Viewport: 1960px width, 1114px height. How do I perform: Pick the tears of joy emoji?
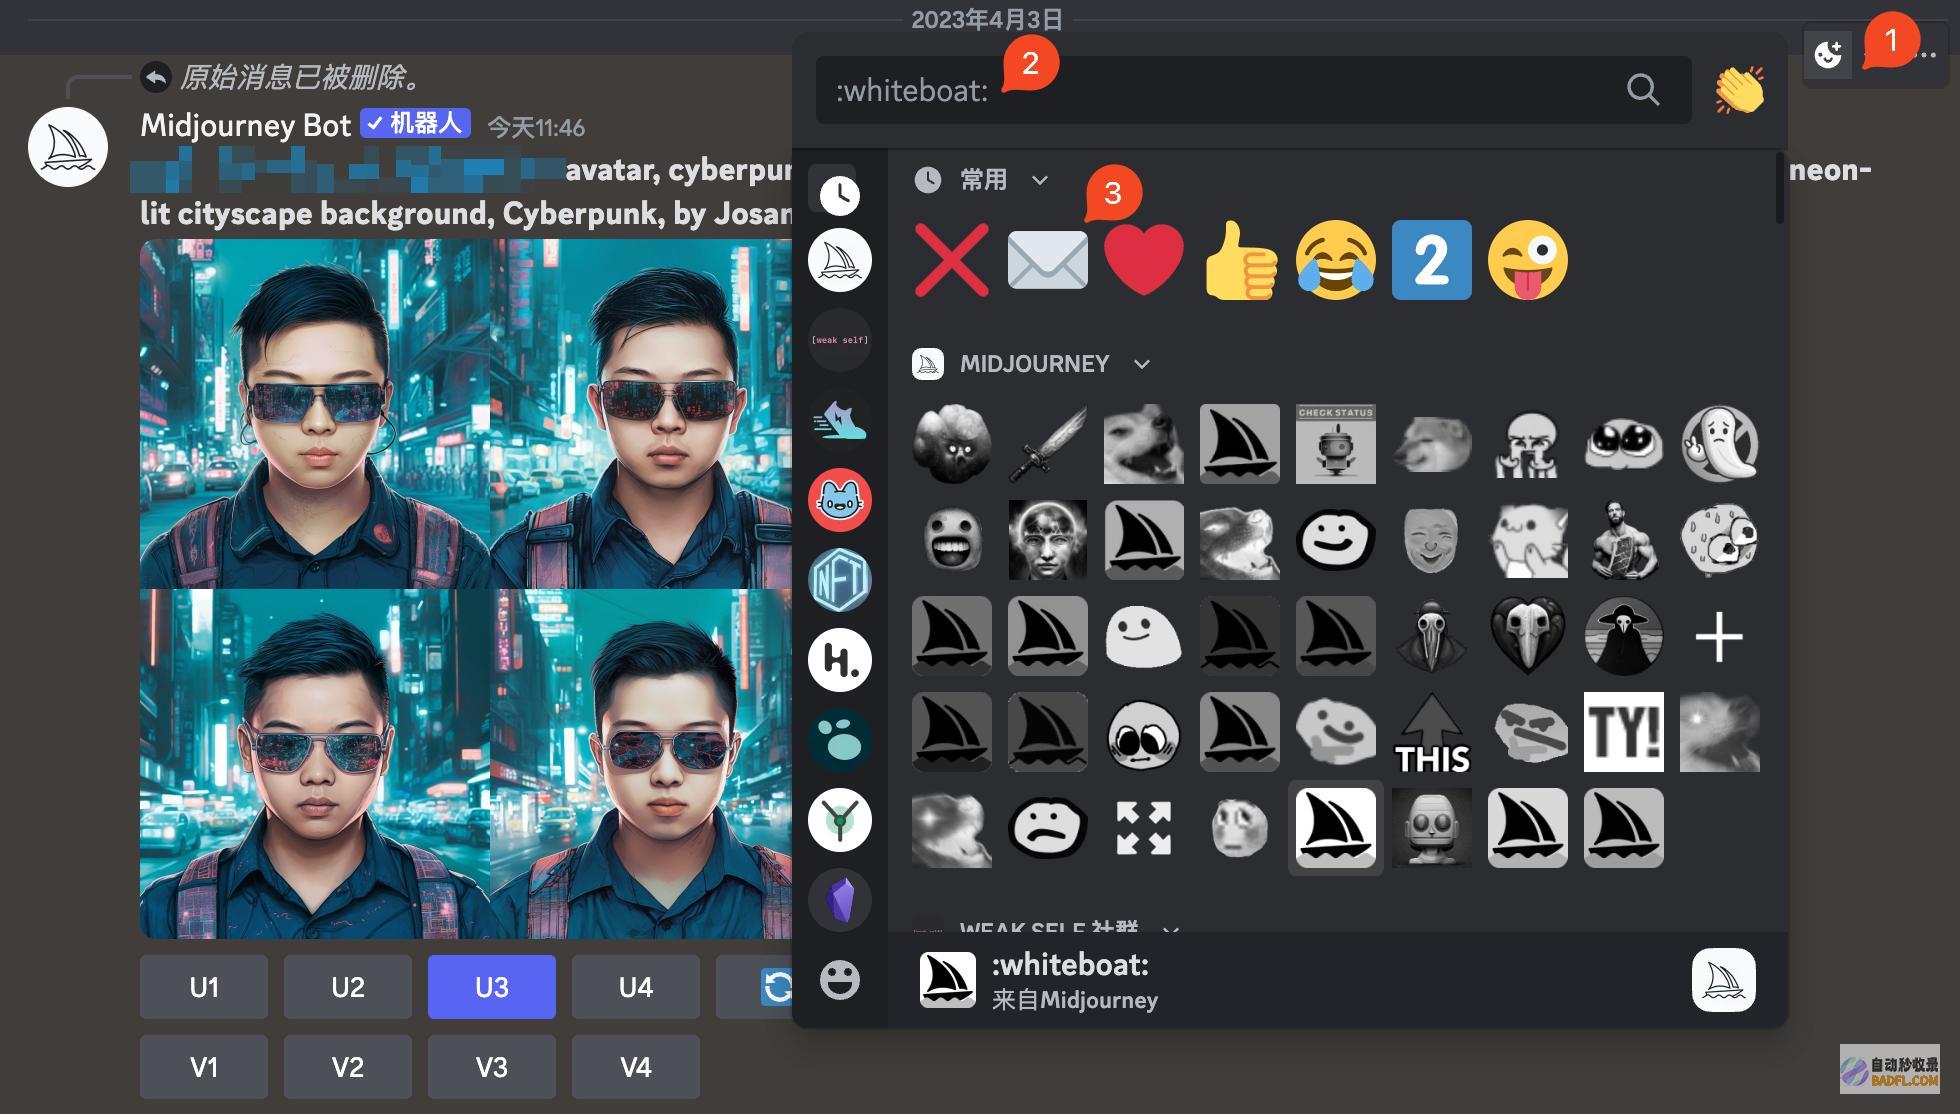(1335, 261)
